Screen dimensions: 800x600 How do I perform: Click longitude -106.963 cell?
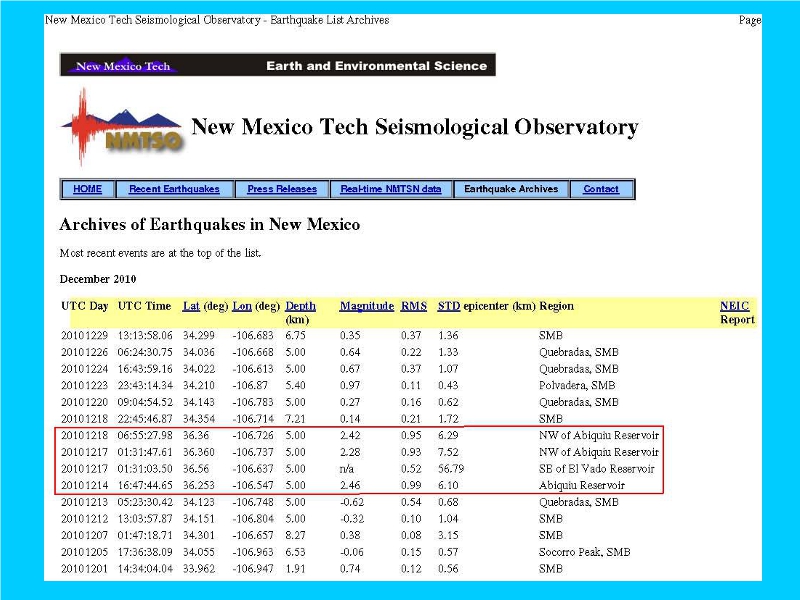point(253,553)
